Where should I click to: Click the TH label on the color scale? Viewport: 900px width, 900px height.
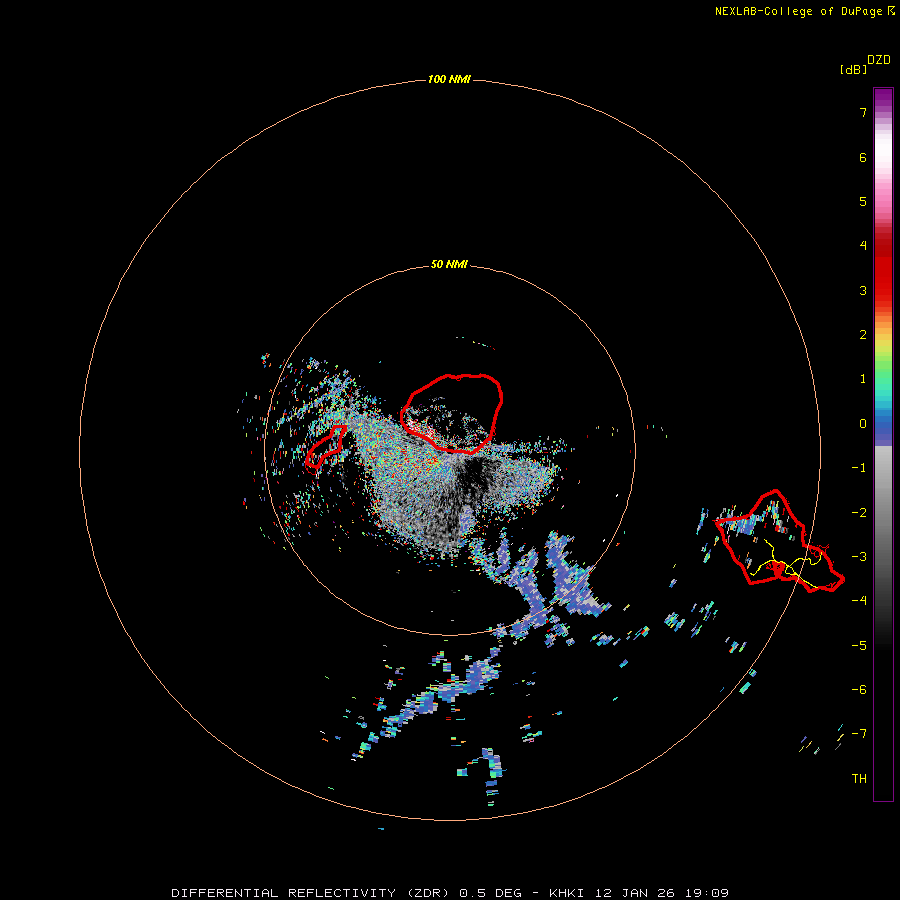pyautogui.click(x=859, y=779)
